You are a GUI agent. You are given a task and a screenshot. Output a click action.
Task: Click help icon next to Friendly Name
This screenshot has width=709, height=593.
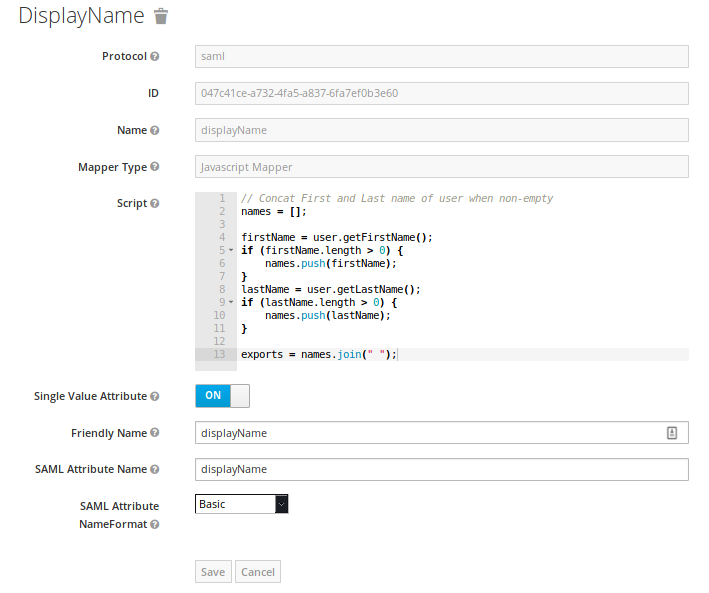click(155, 433)
